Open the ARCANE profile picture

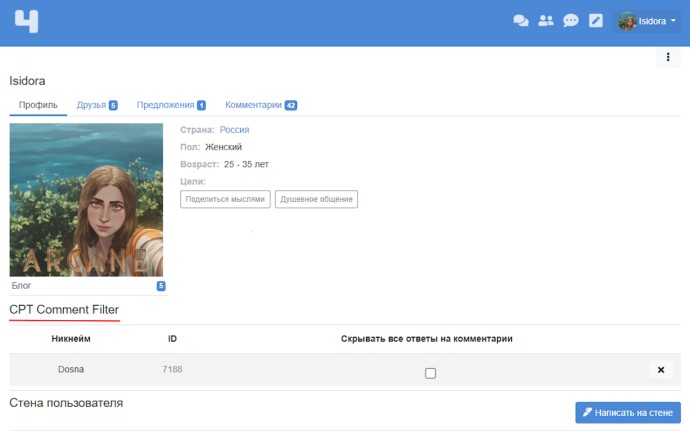click(86, 200)
